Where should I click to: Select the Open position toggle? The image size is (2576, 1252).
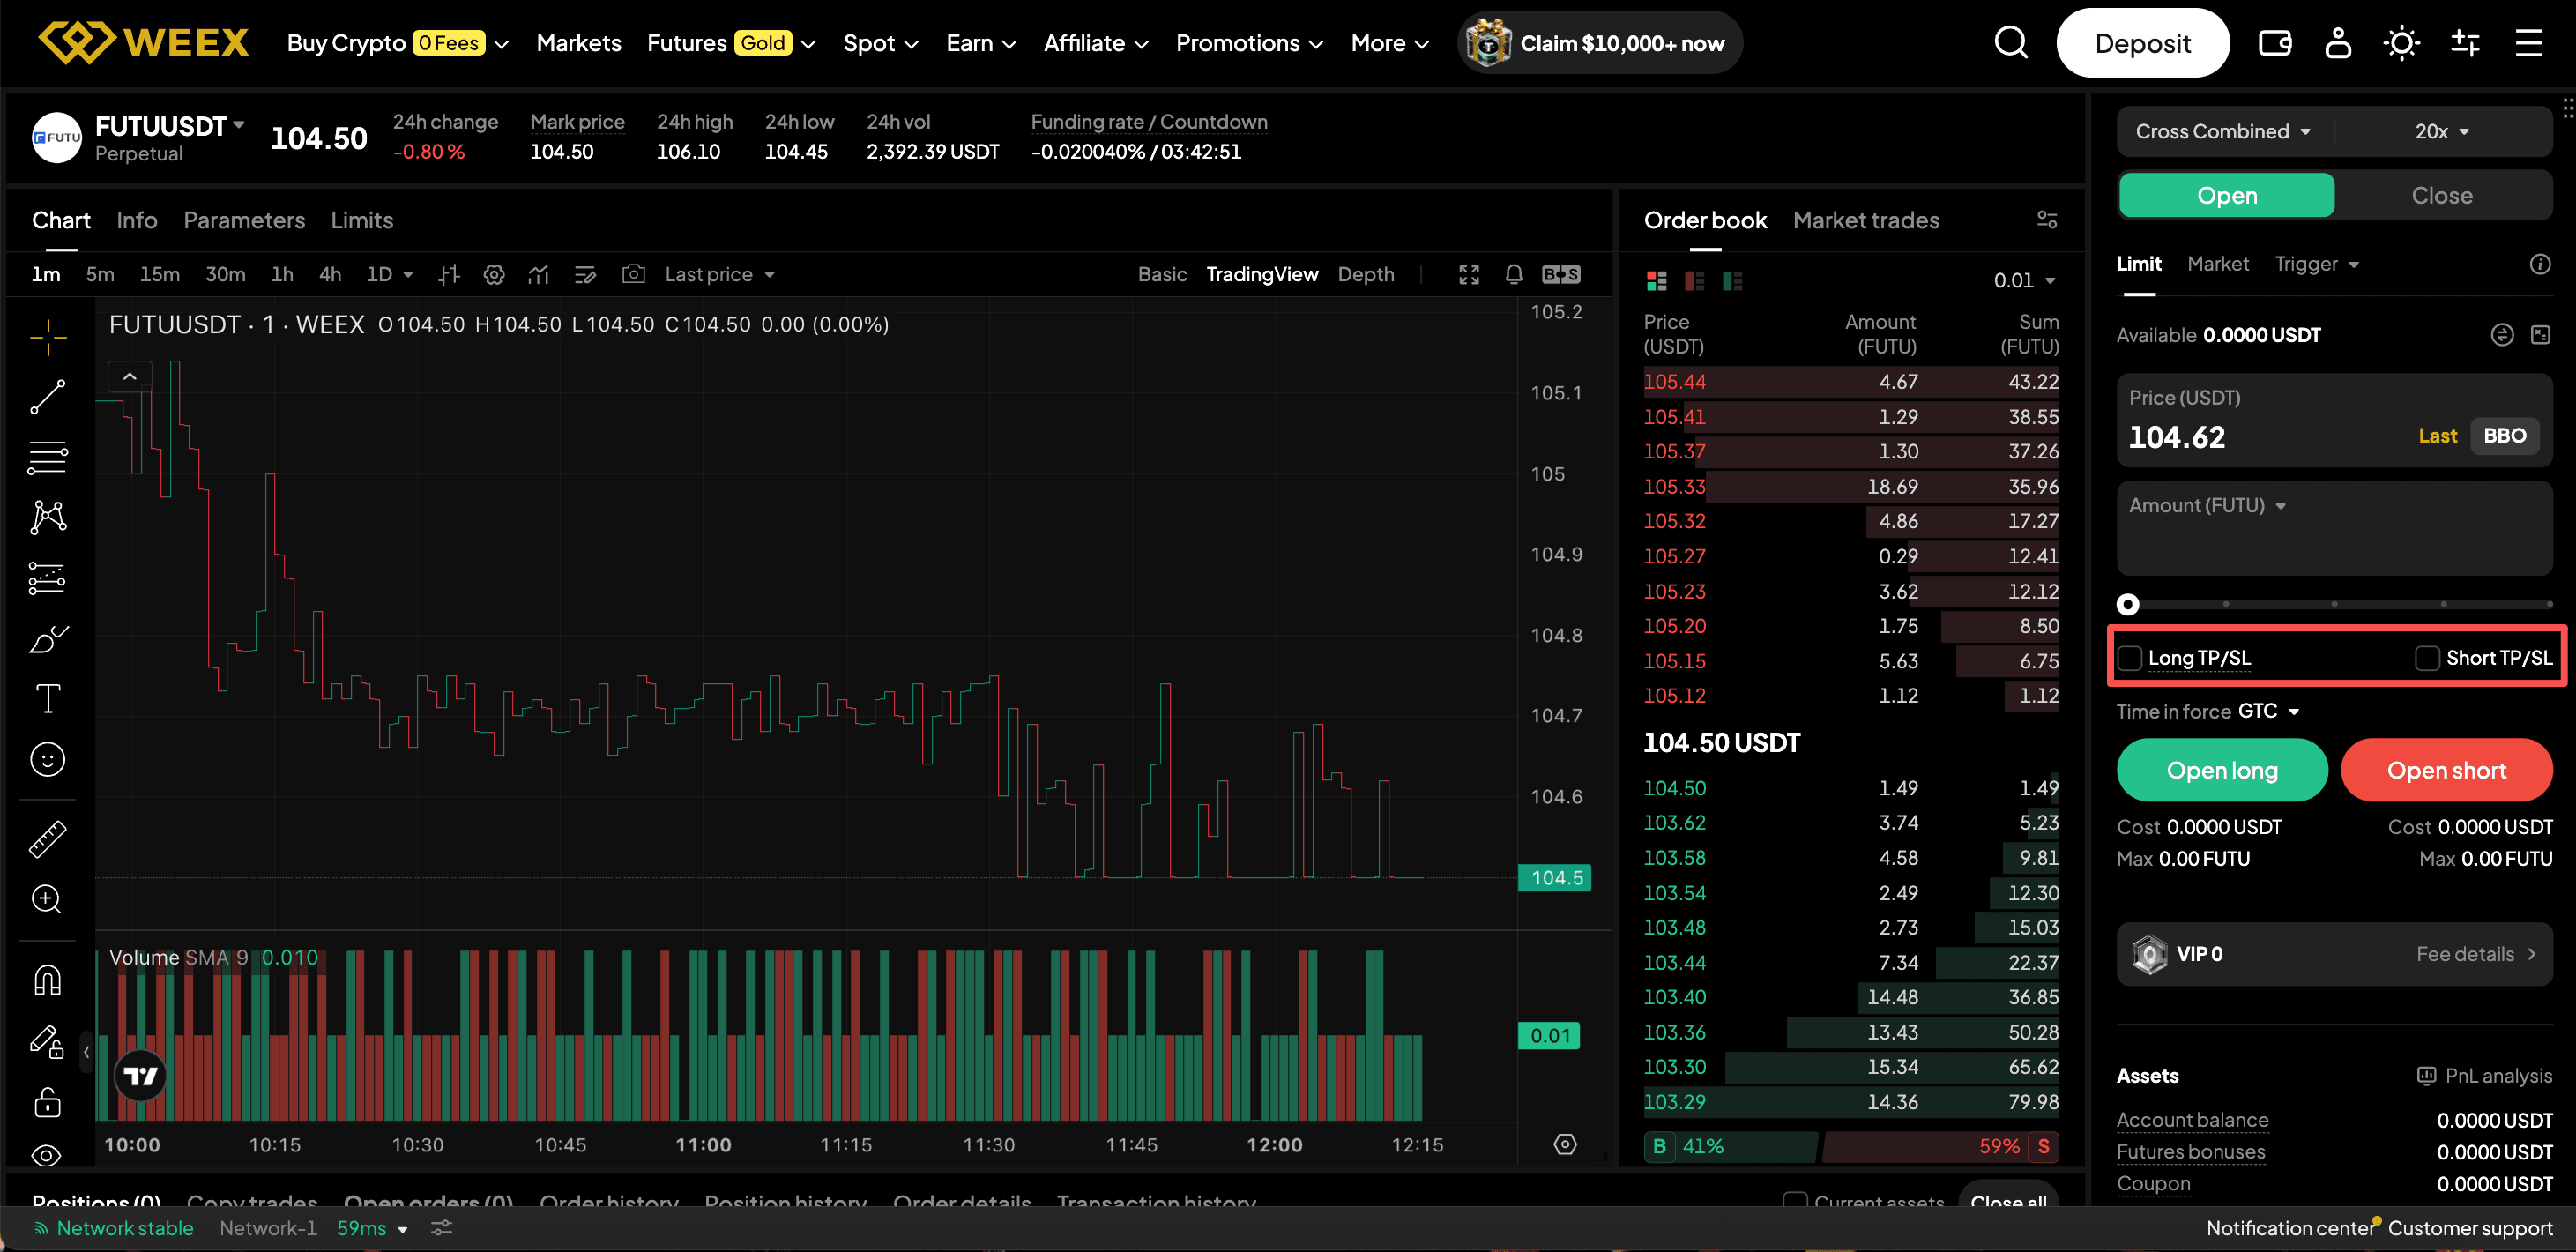pos(2226,195)
